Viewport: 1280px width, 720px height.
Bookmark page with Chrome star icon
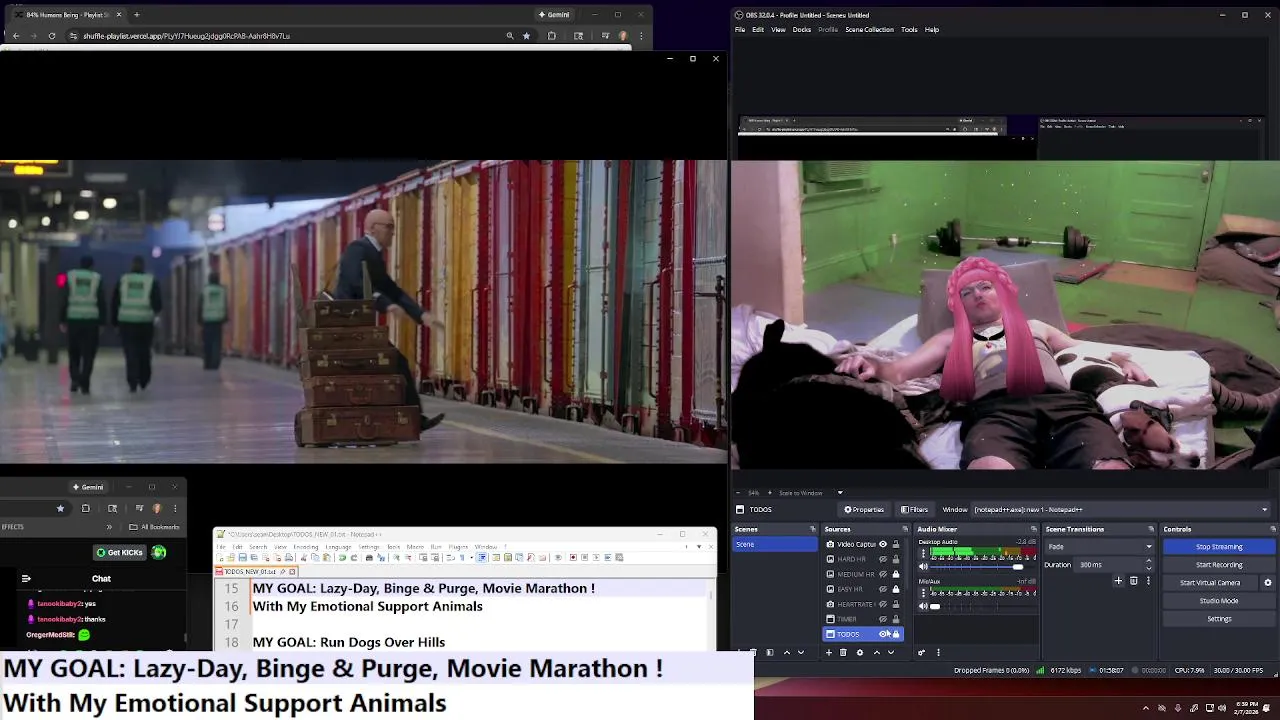pos(526,36)
